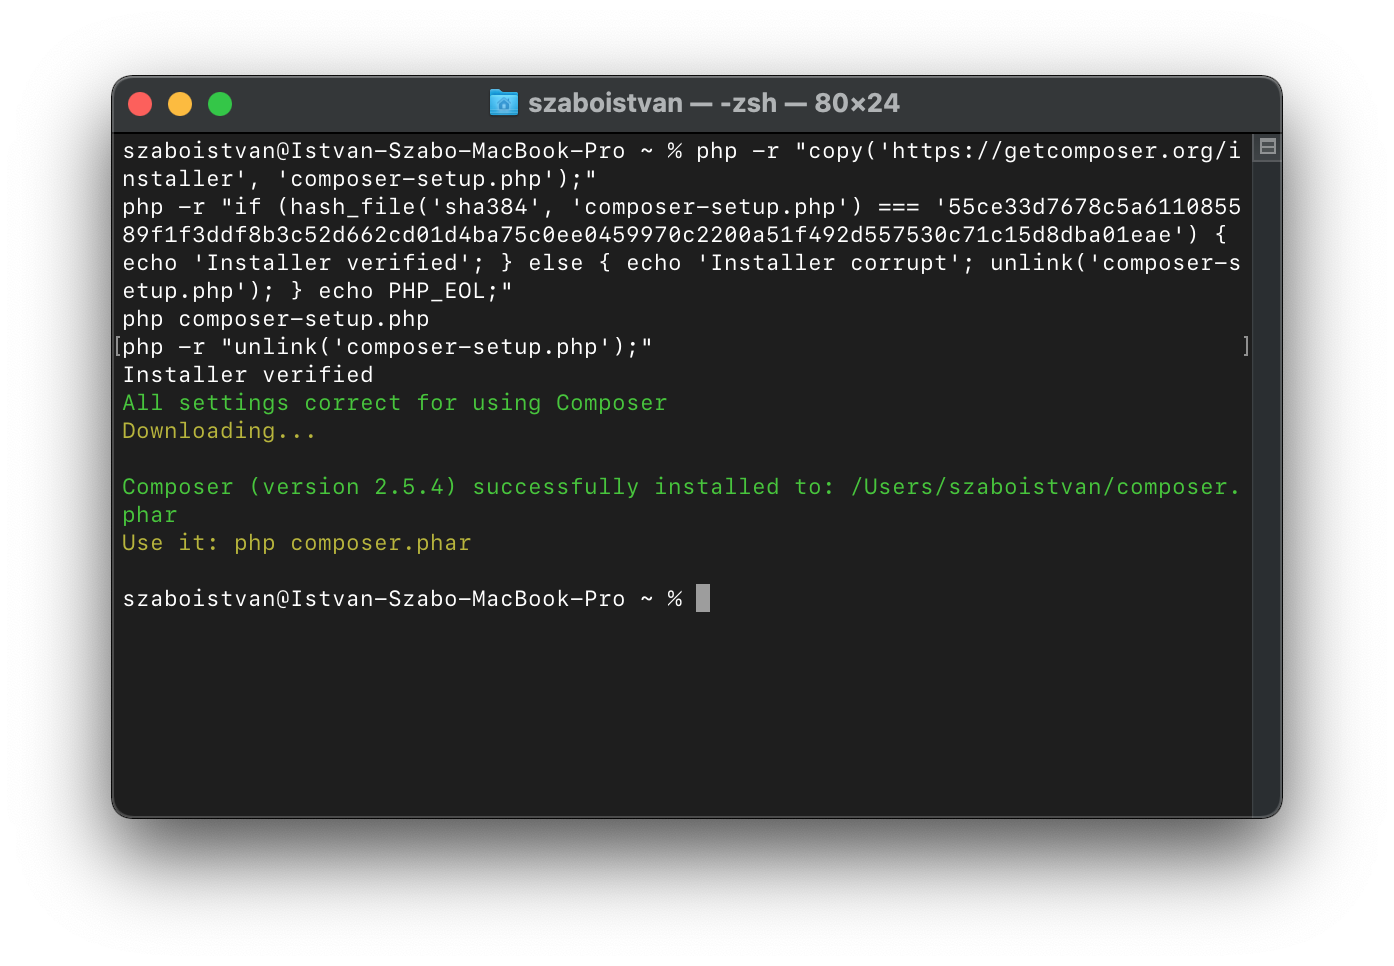Click the 'php composer-setup.php' command line
The image size is (1394, 966).
pos(276,319)
